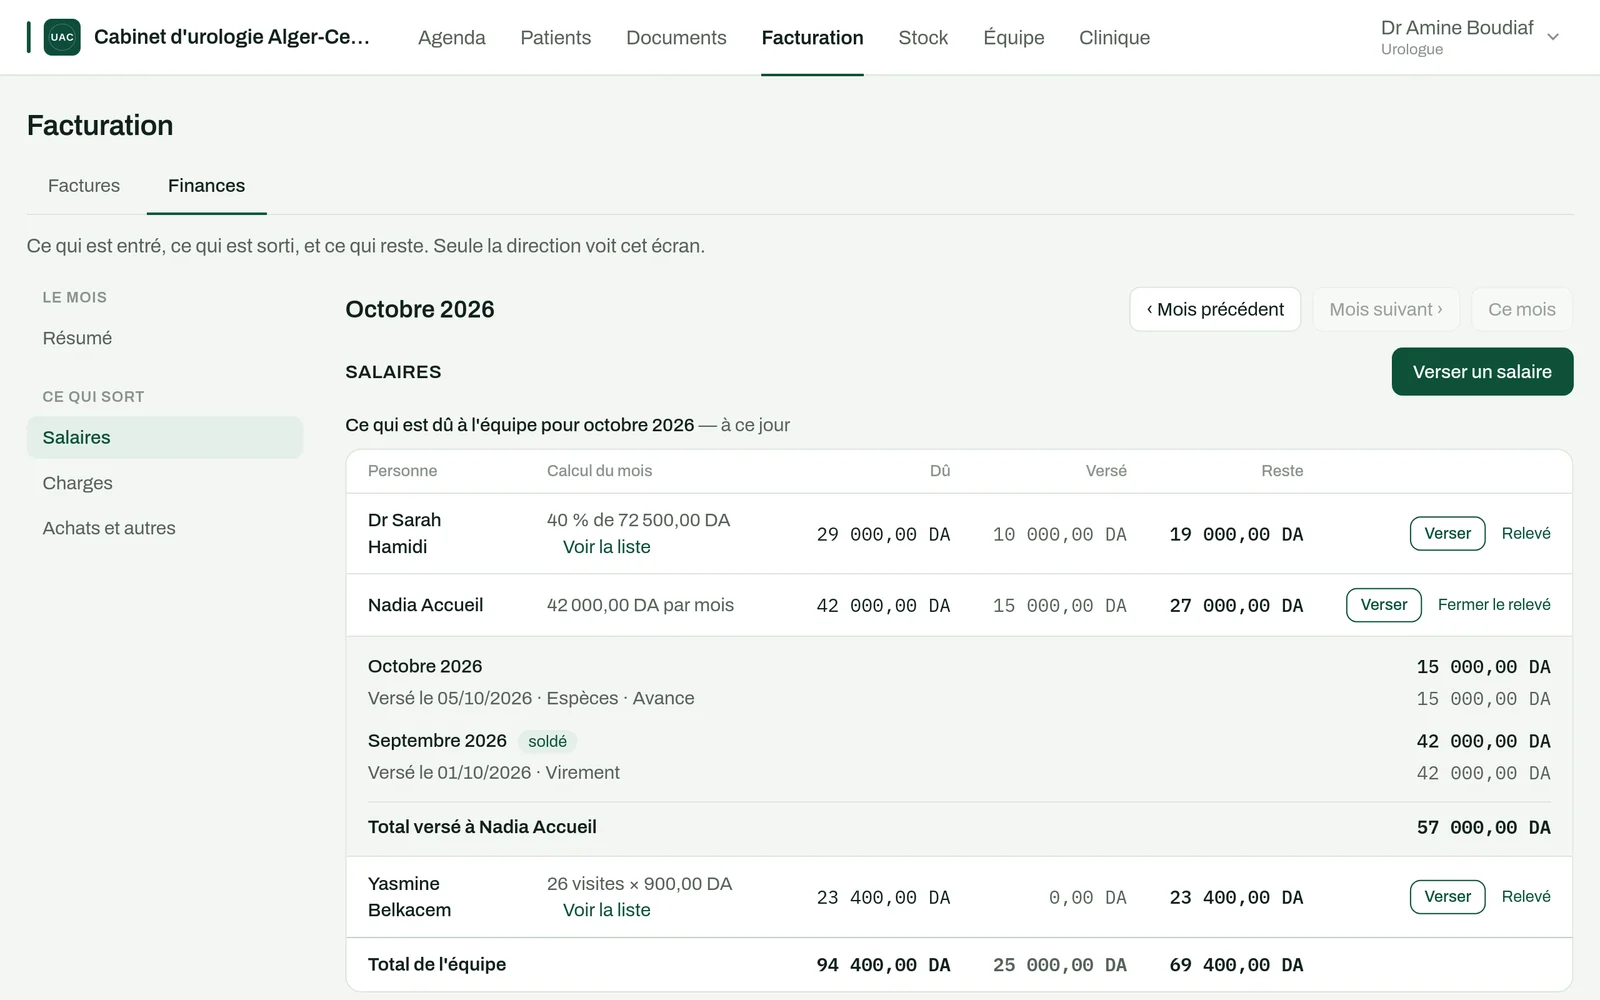Open the Dr Amine Boudiaf account chevron
1600x1000 pixels.
(x=1553, y=37)
